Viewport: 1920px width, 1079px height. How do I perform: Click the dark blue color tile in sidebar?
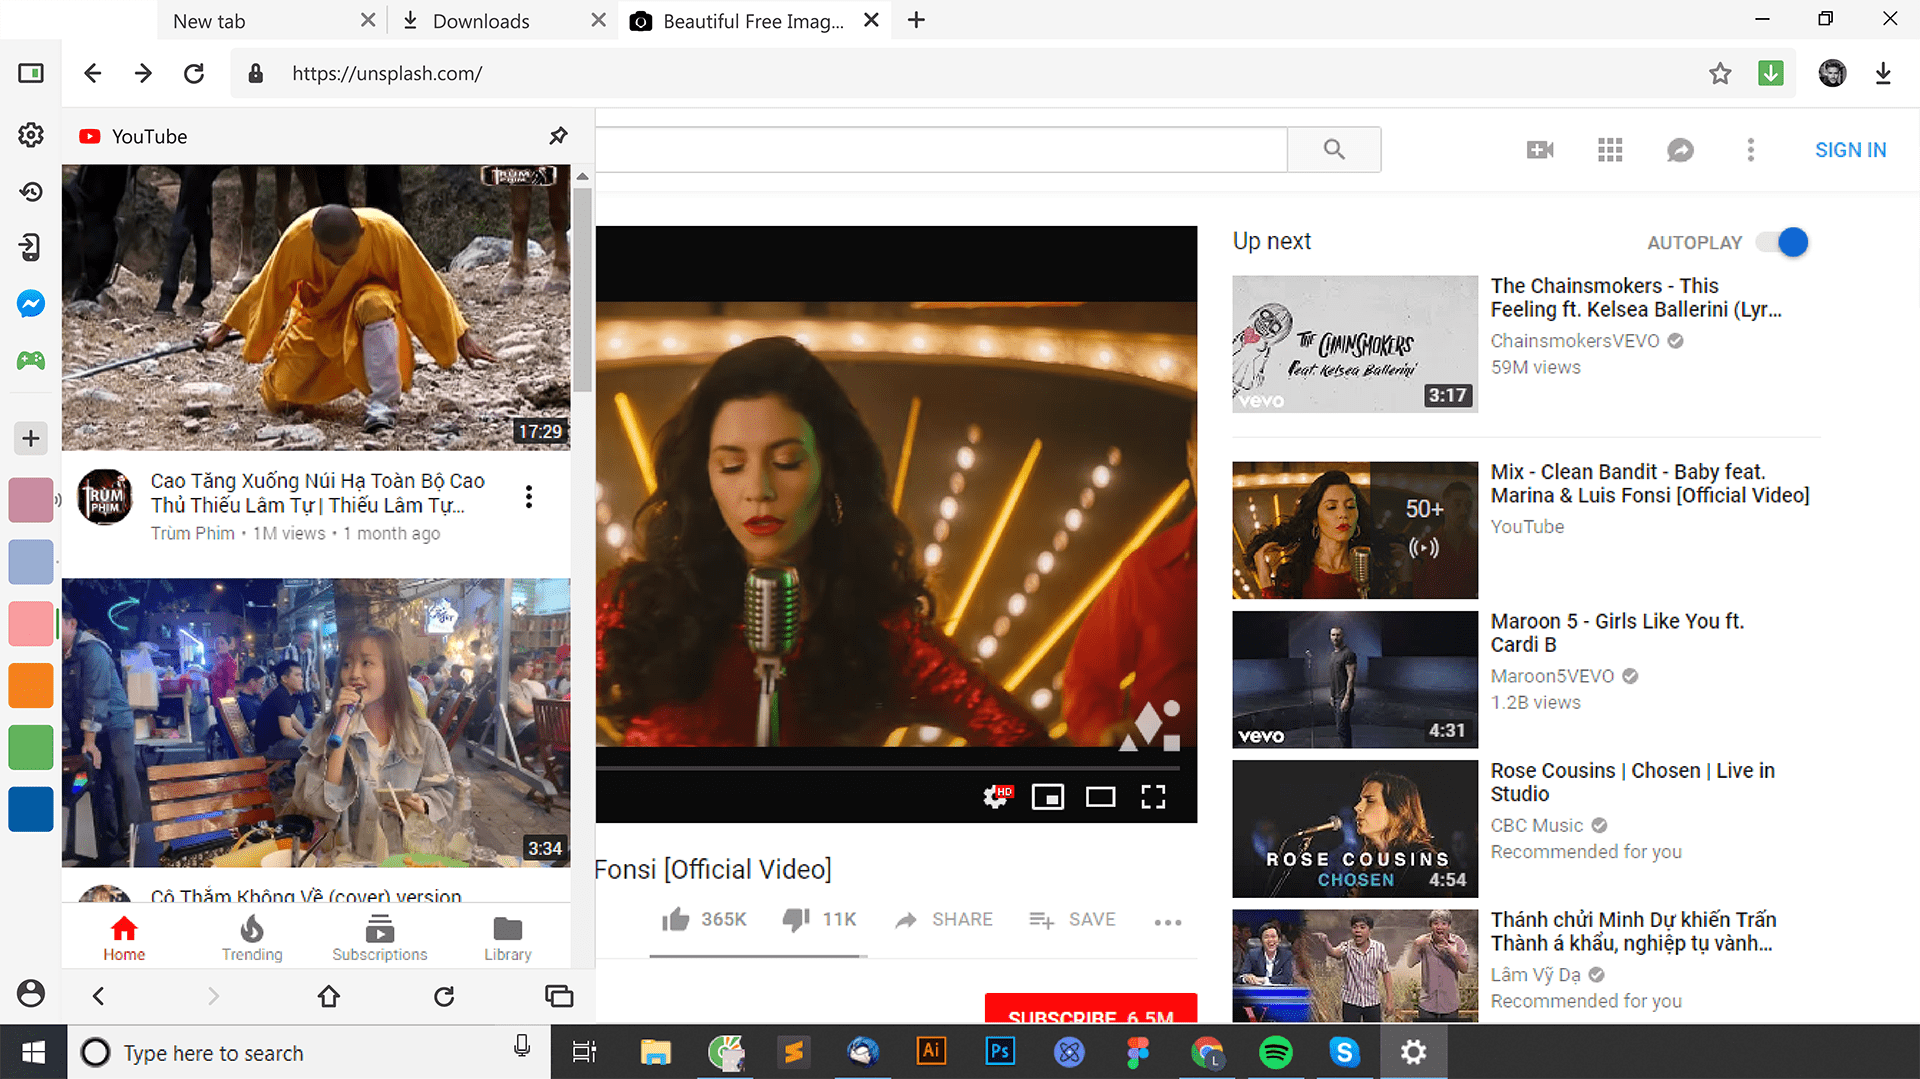[x=31, y=810]
